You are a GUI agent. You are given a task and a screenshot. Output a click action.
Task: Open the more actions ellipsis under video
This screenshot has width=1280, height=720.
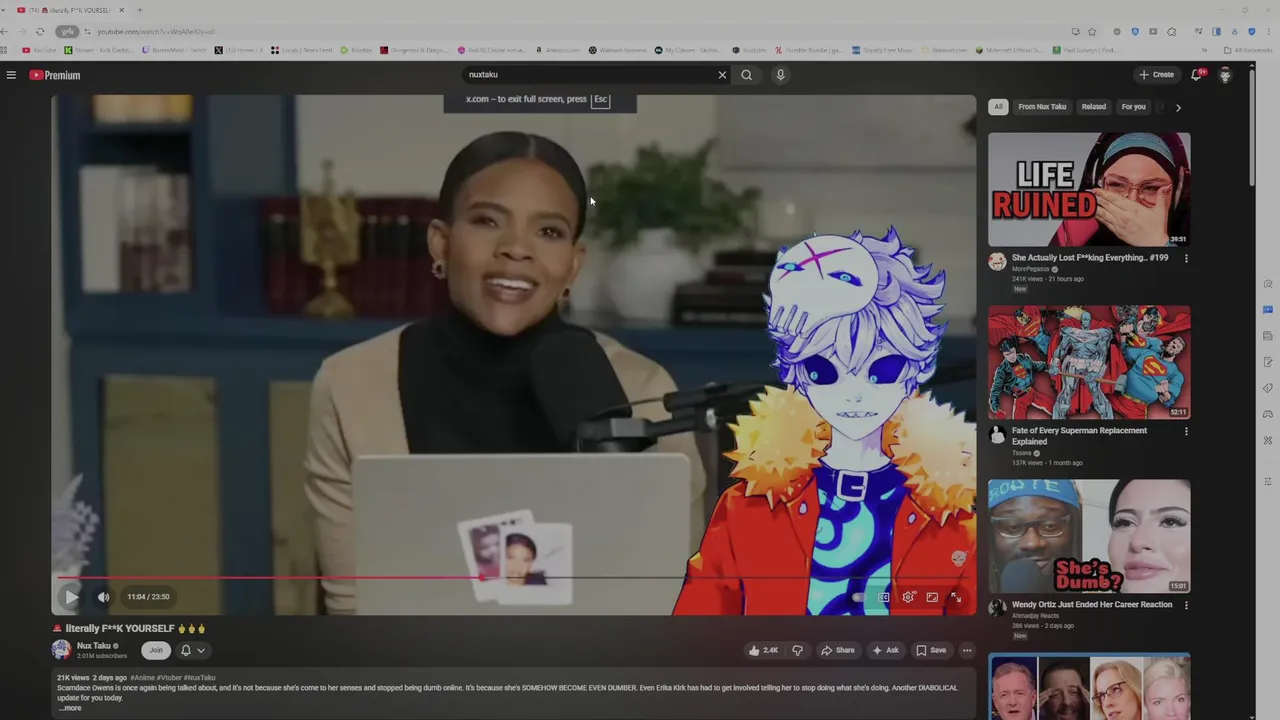pyautogui.click(x=967, y=650)
